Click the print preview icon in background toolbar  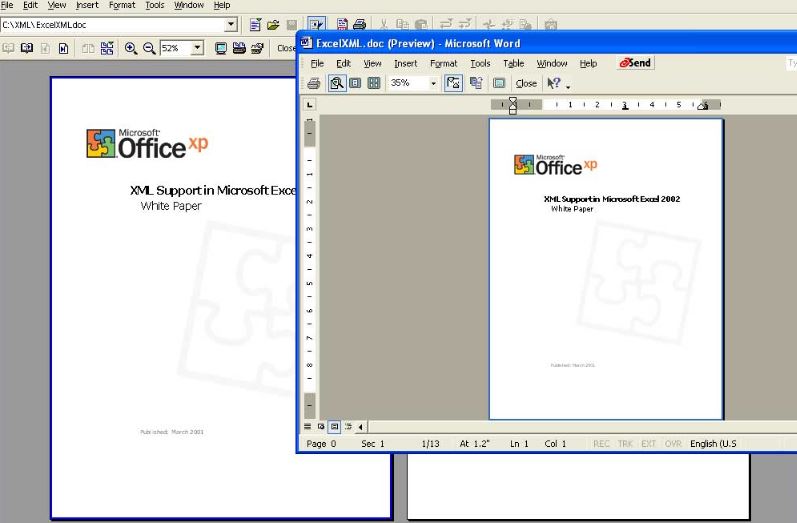click(342, 24)
